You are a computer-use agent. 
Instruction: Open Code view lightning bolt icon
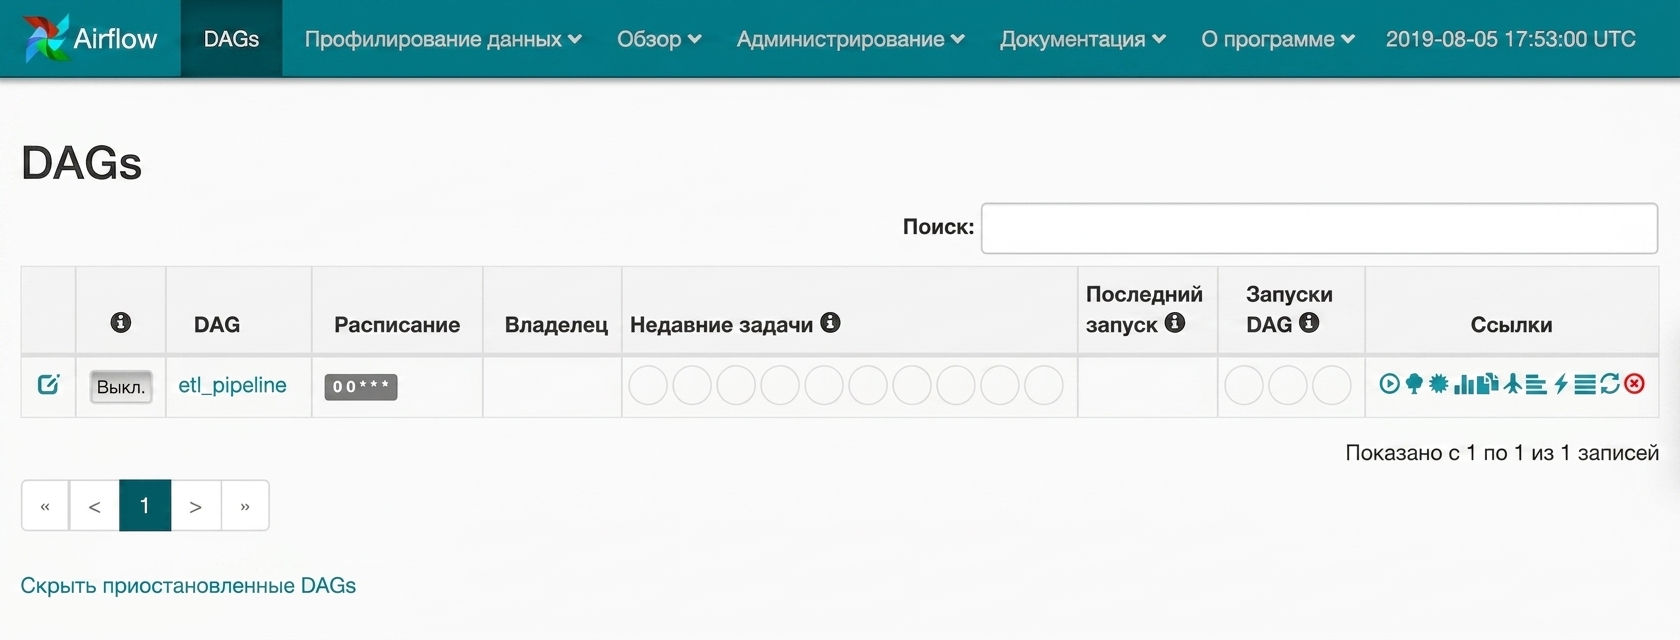point(1561,383)
